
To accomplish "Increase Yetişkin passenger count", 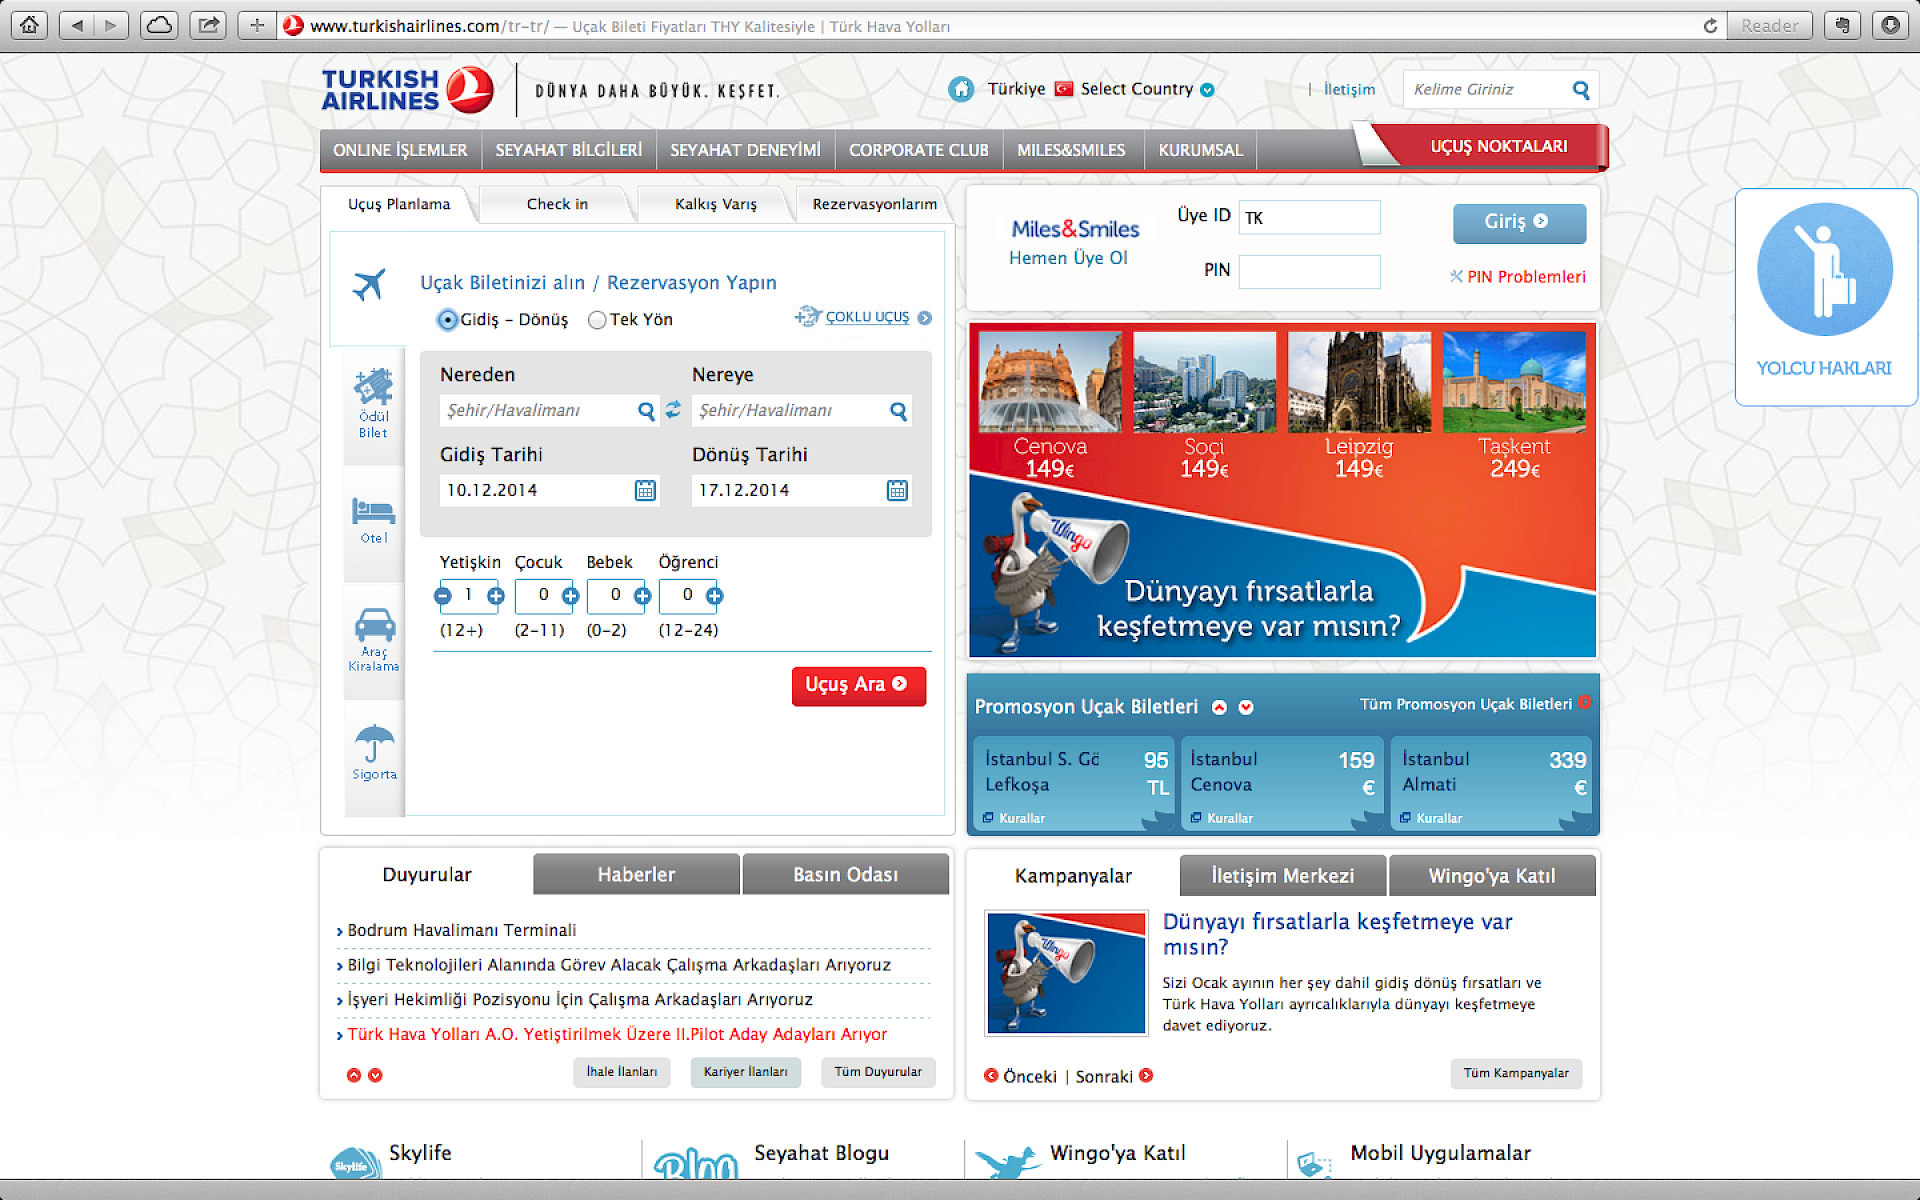I will point(495,596).
